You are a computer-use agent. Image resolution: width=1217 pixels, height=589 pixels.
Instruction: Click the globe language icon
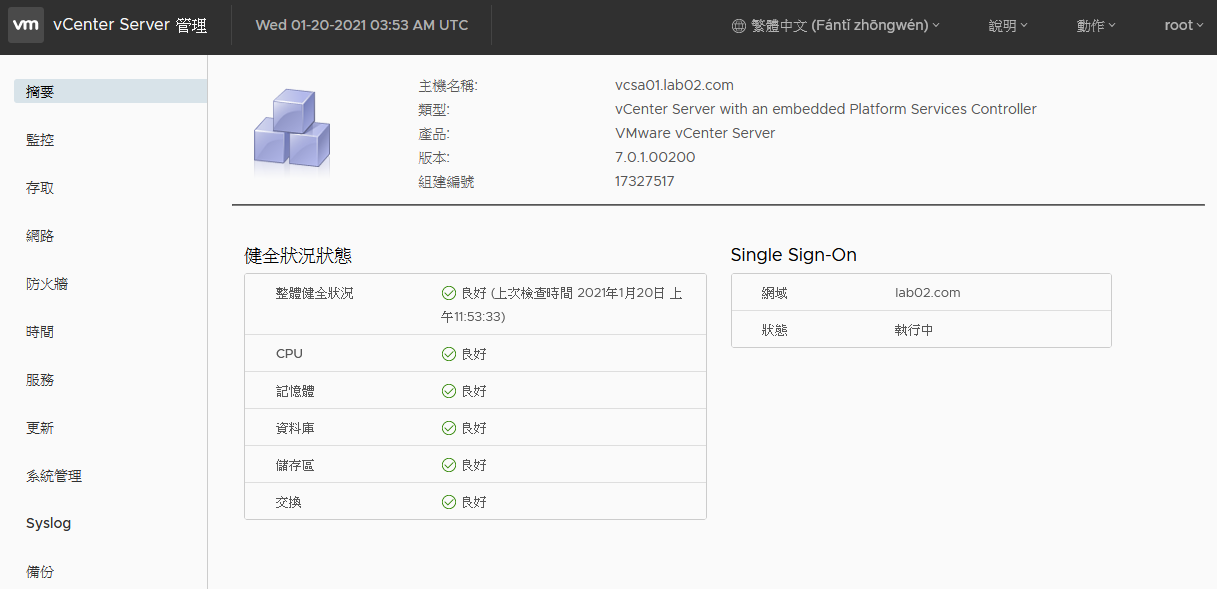(739, 26)
